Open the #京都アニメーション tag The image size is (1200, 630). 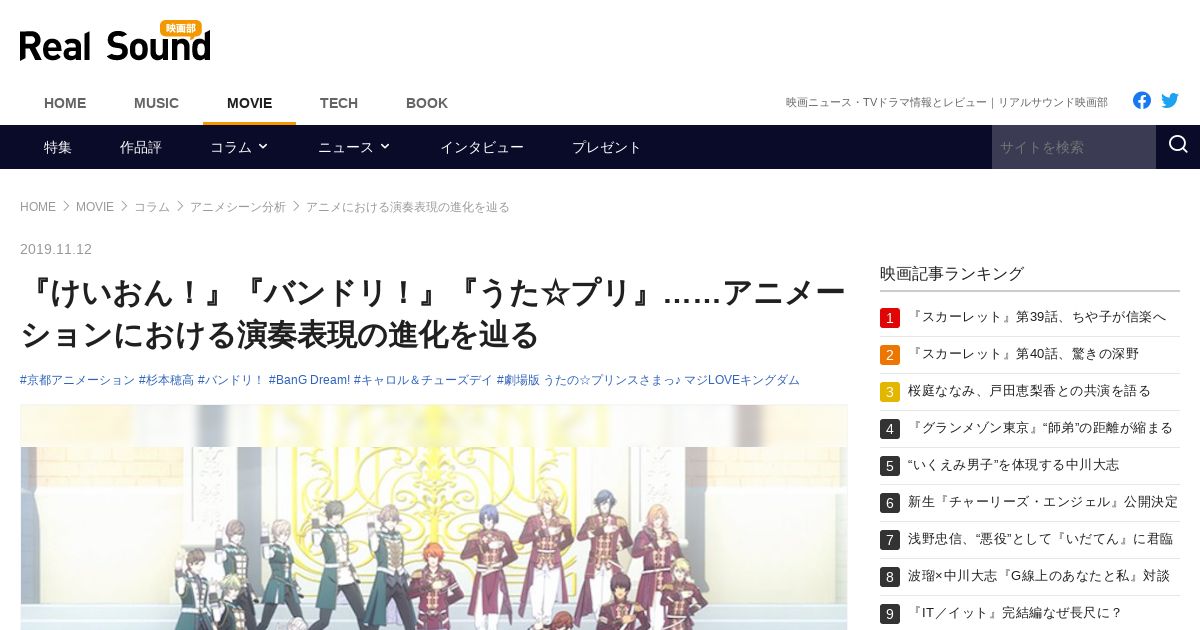click(77, 380)
